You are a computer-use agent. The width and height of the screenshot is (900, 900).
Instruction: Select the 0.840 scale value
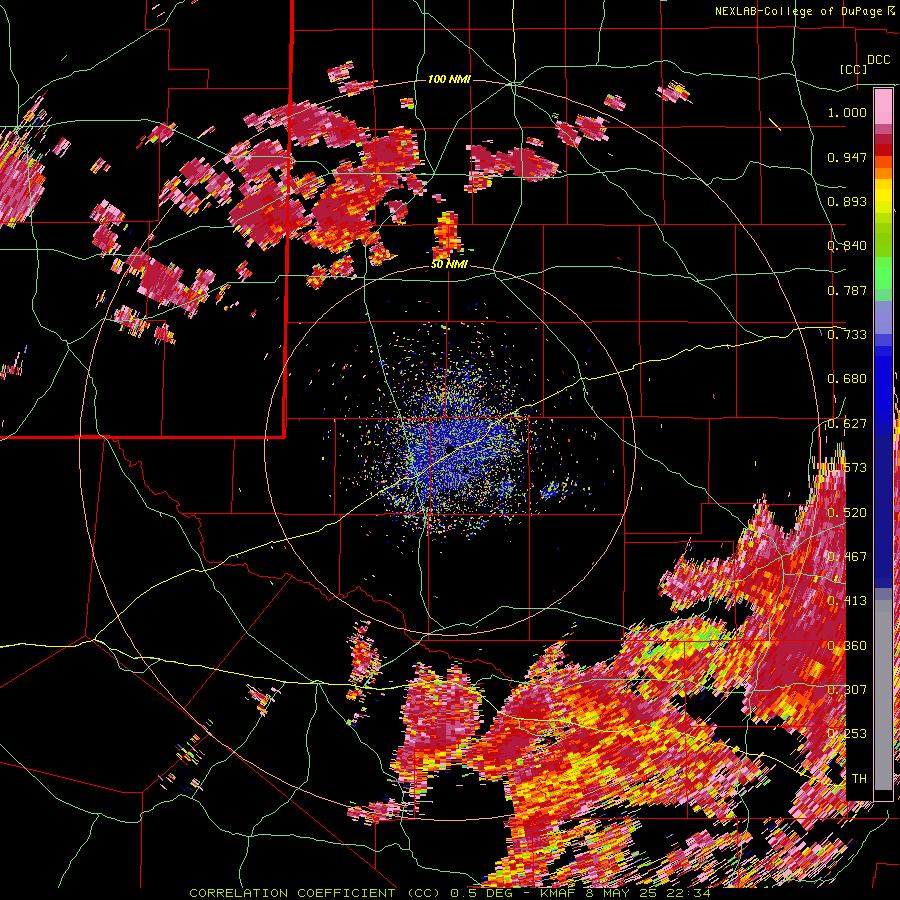pyautogui.click(x=847, y=246)
